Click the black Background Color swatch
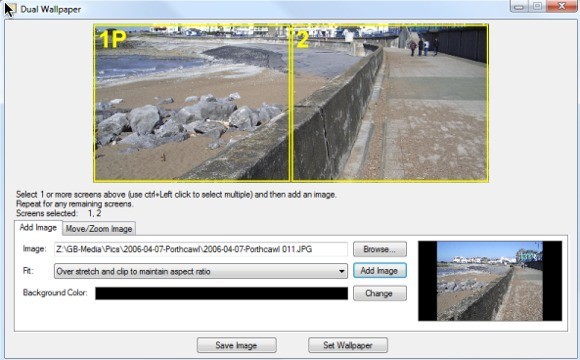Viewport: 580px width, 360px height. pos(221,293)
